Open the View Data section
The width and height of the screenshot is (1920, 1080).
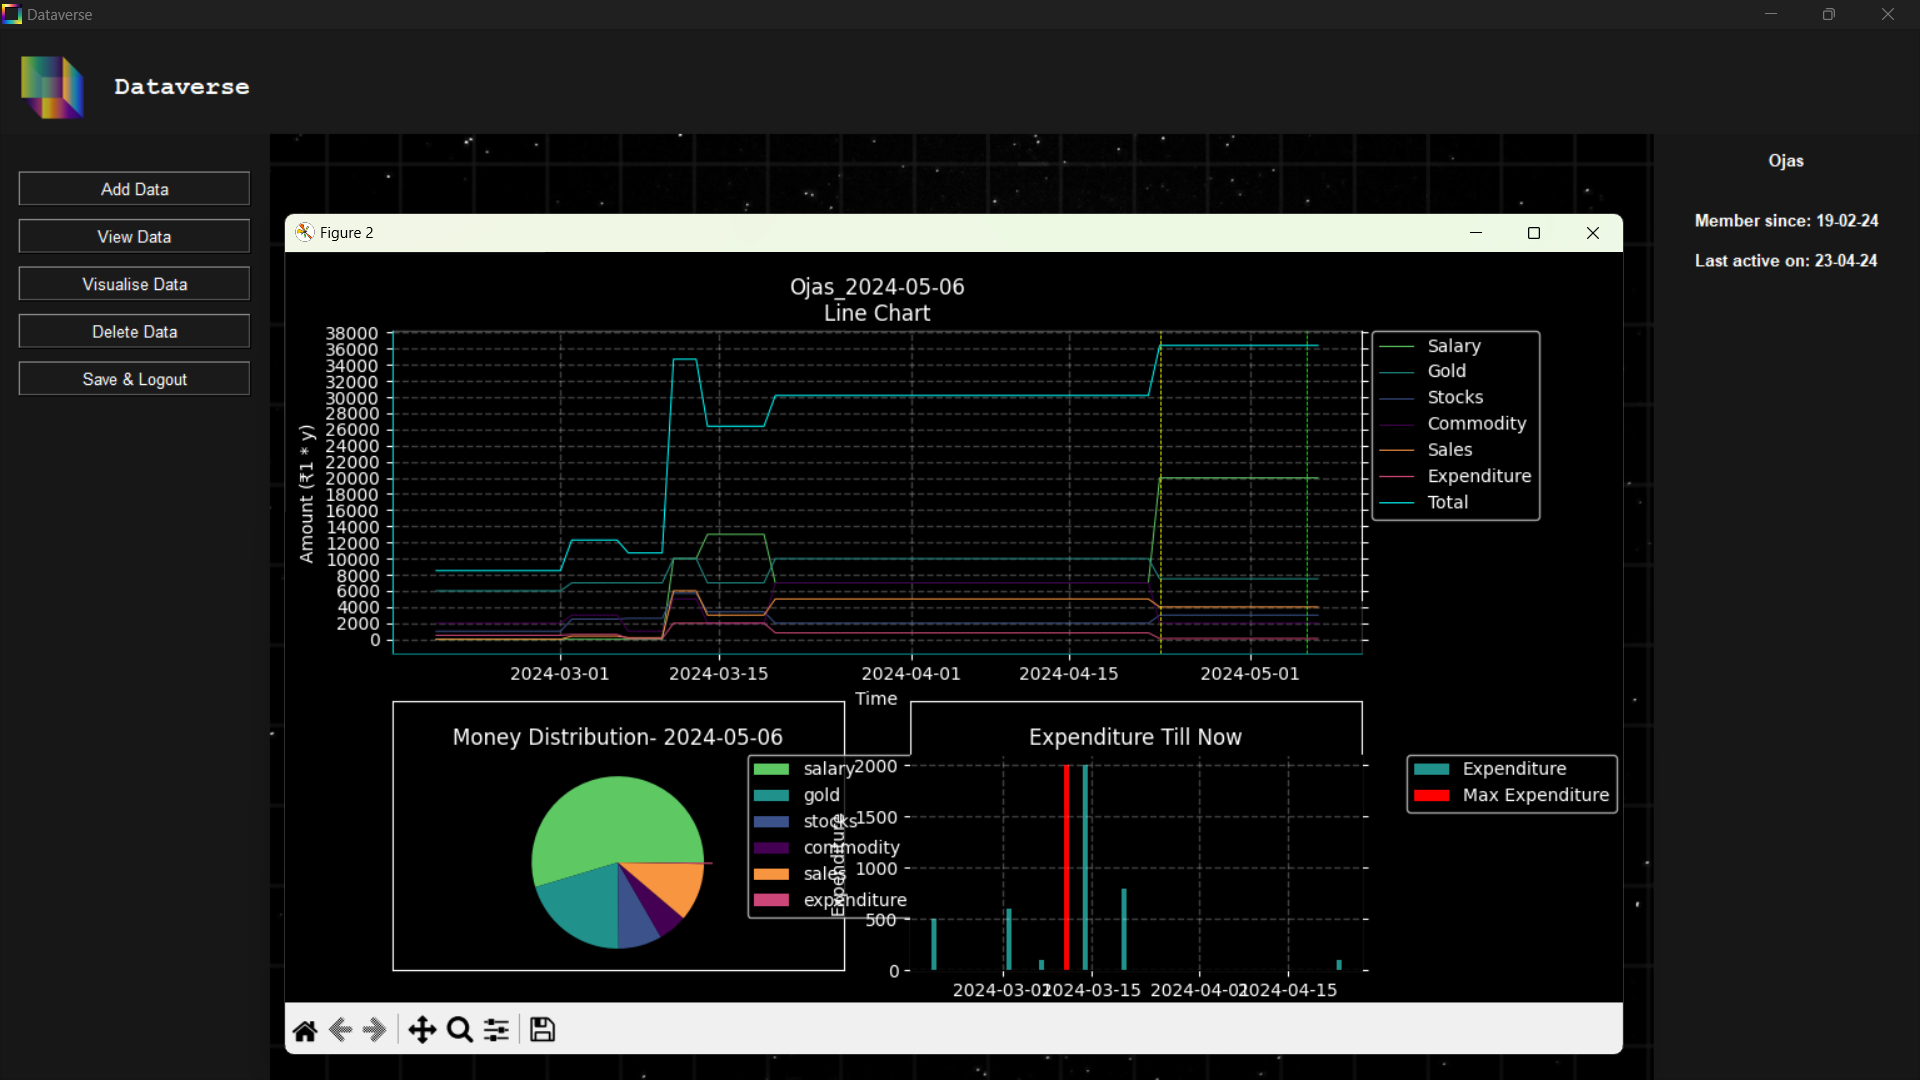pyautogui.click(x=134, y=237)
